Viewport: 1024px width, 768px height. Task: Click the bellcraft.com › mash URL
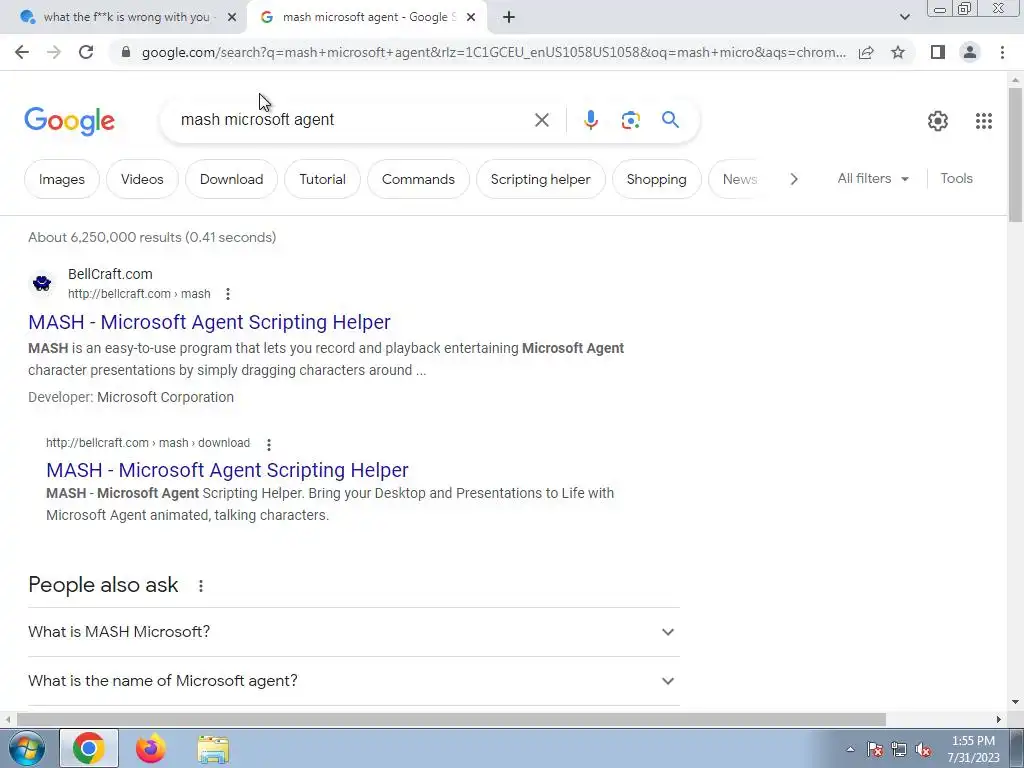pyautogui.click(x=139, y=294)
